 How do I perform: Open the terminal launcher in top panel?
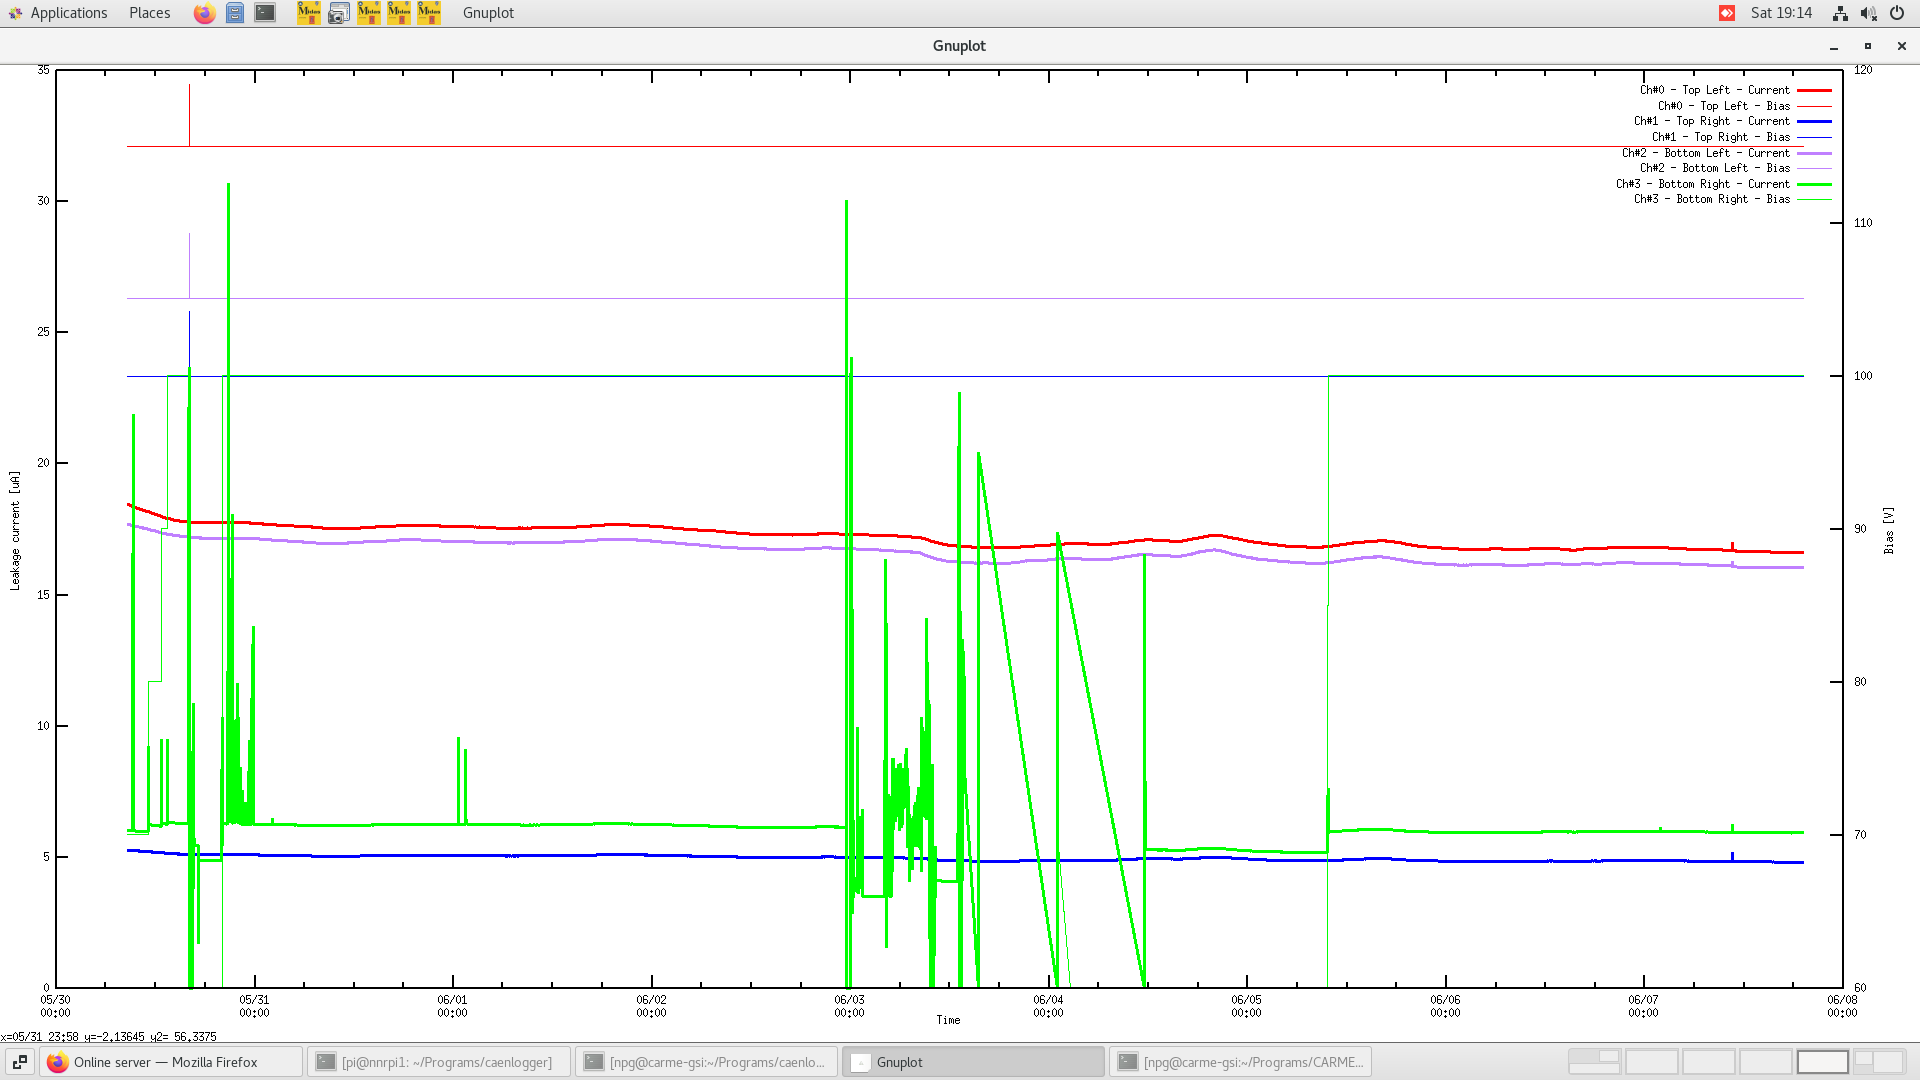(265, 13)
